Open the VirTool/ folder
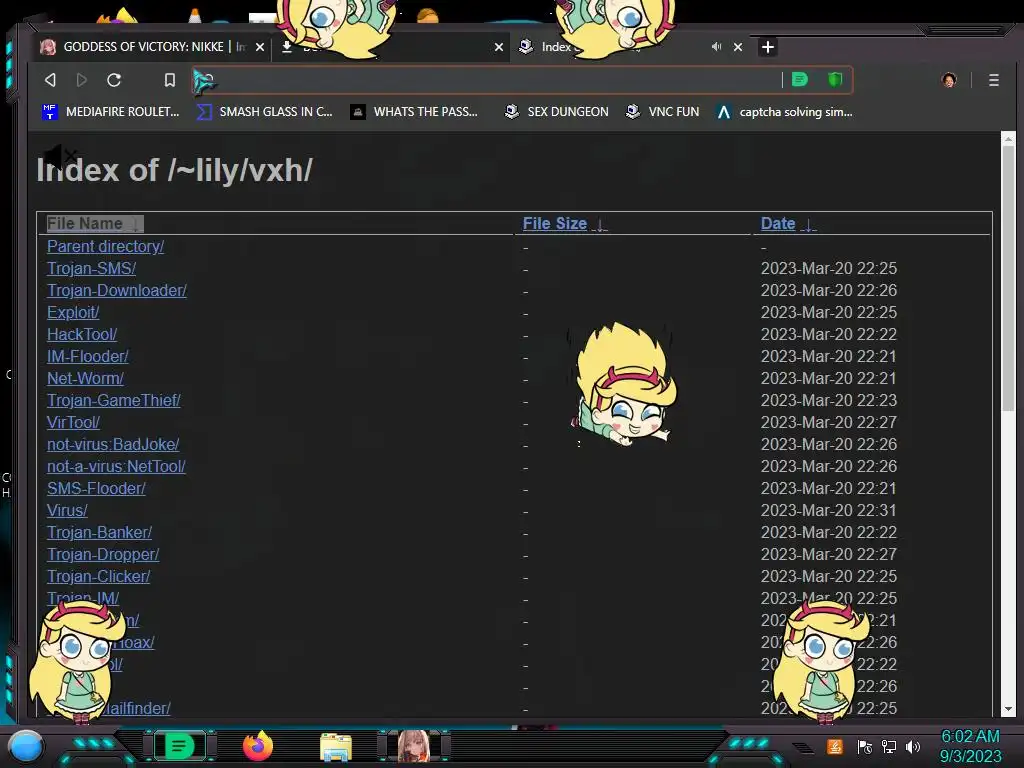The height and width of the screenshot is (768, 1024). [x=73, y=423]
